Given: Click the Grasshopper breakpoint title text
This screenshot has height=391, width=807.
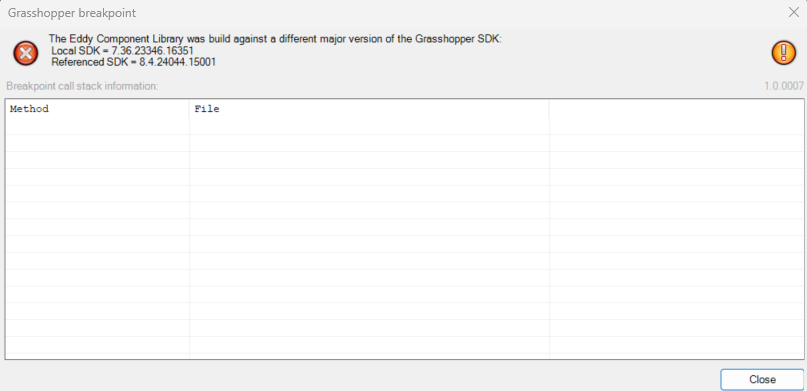Looking at the screenshot, I should [72, 13].
